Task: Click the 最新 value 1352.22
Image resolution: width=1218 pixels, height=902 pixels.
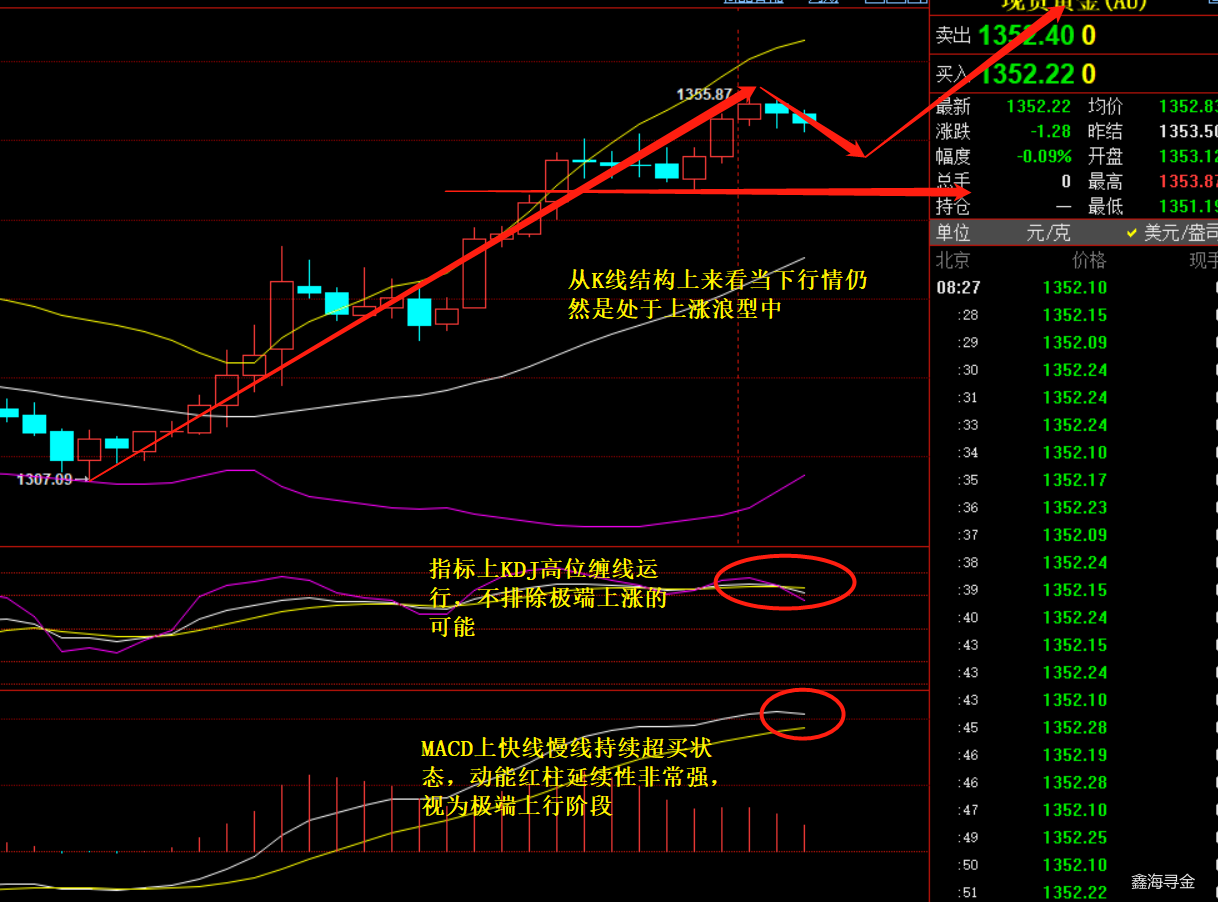Action: [1038, 106]
